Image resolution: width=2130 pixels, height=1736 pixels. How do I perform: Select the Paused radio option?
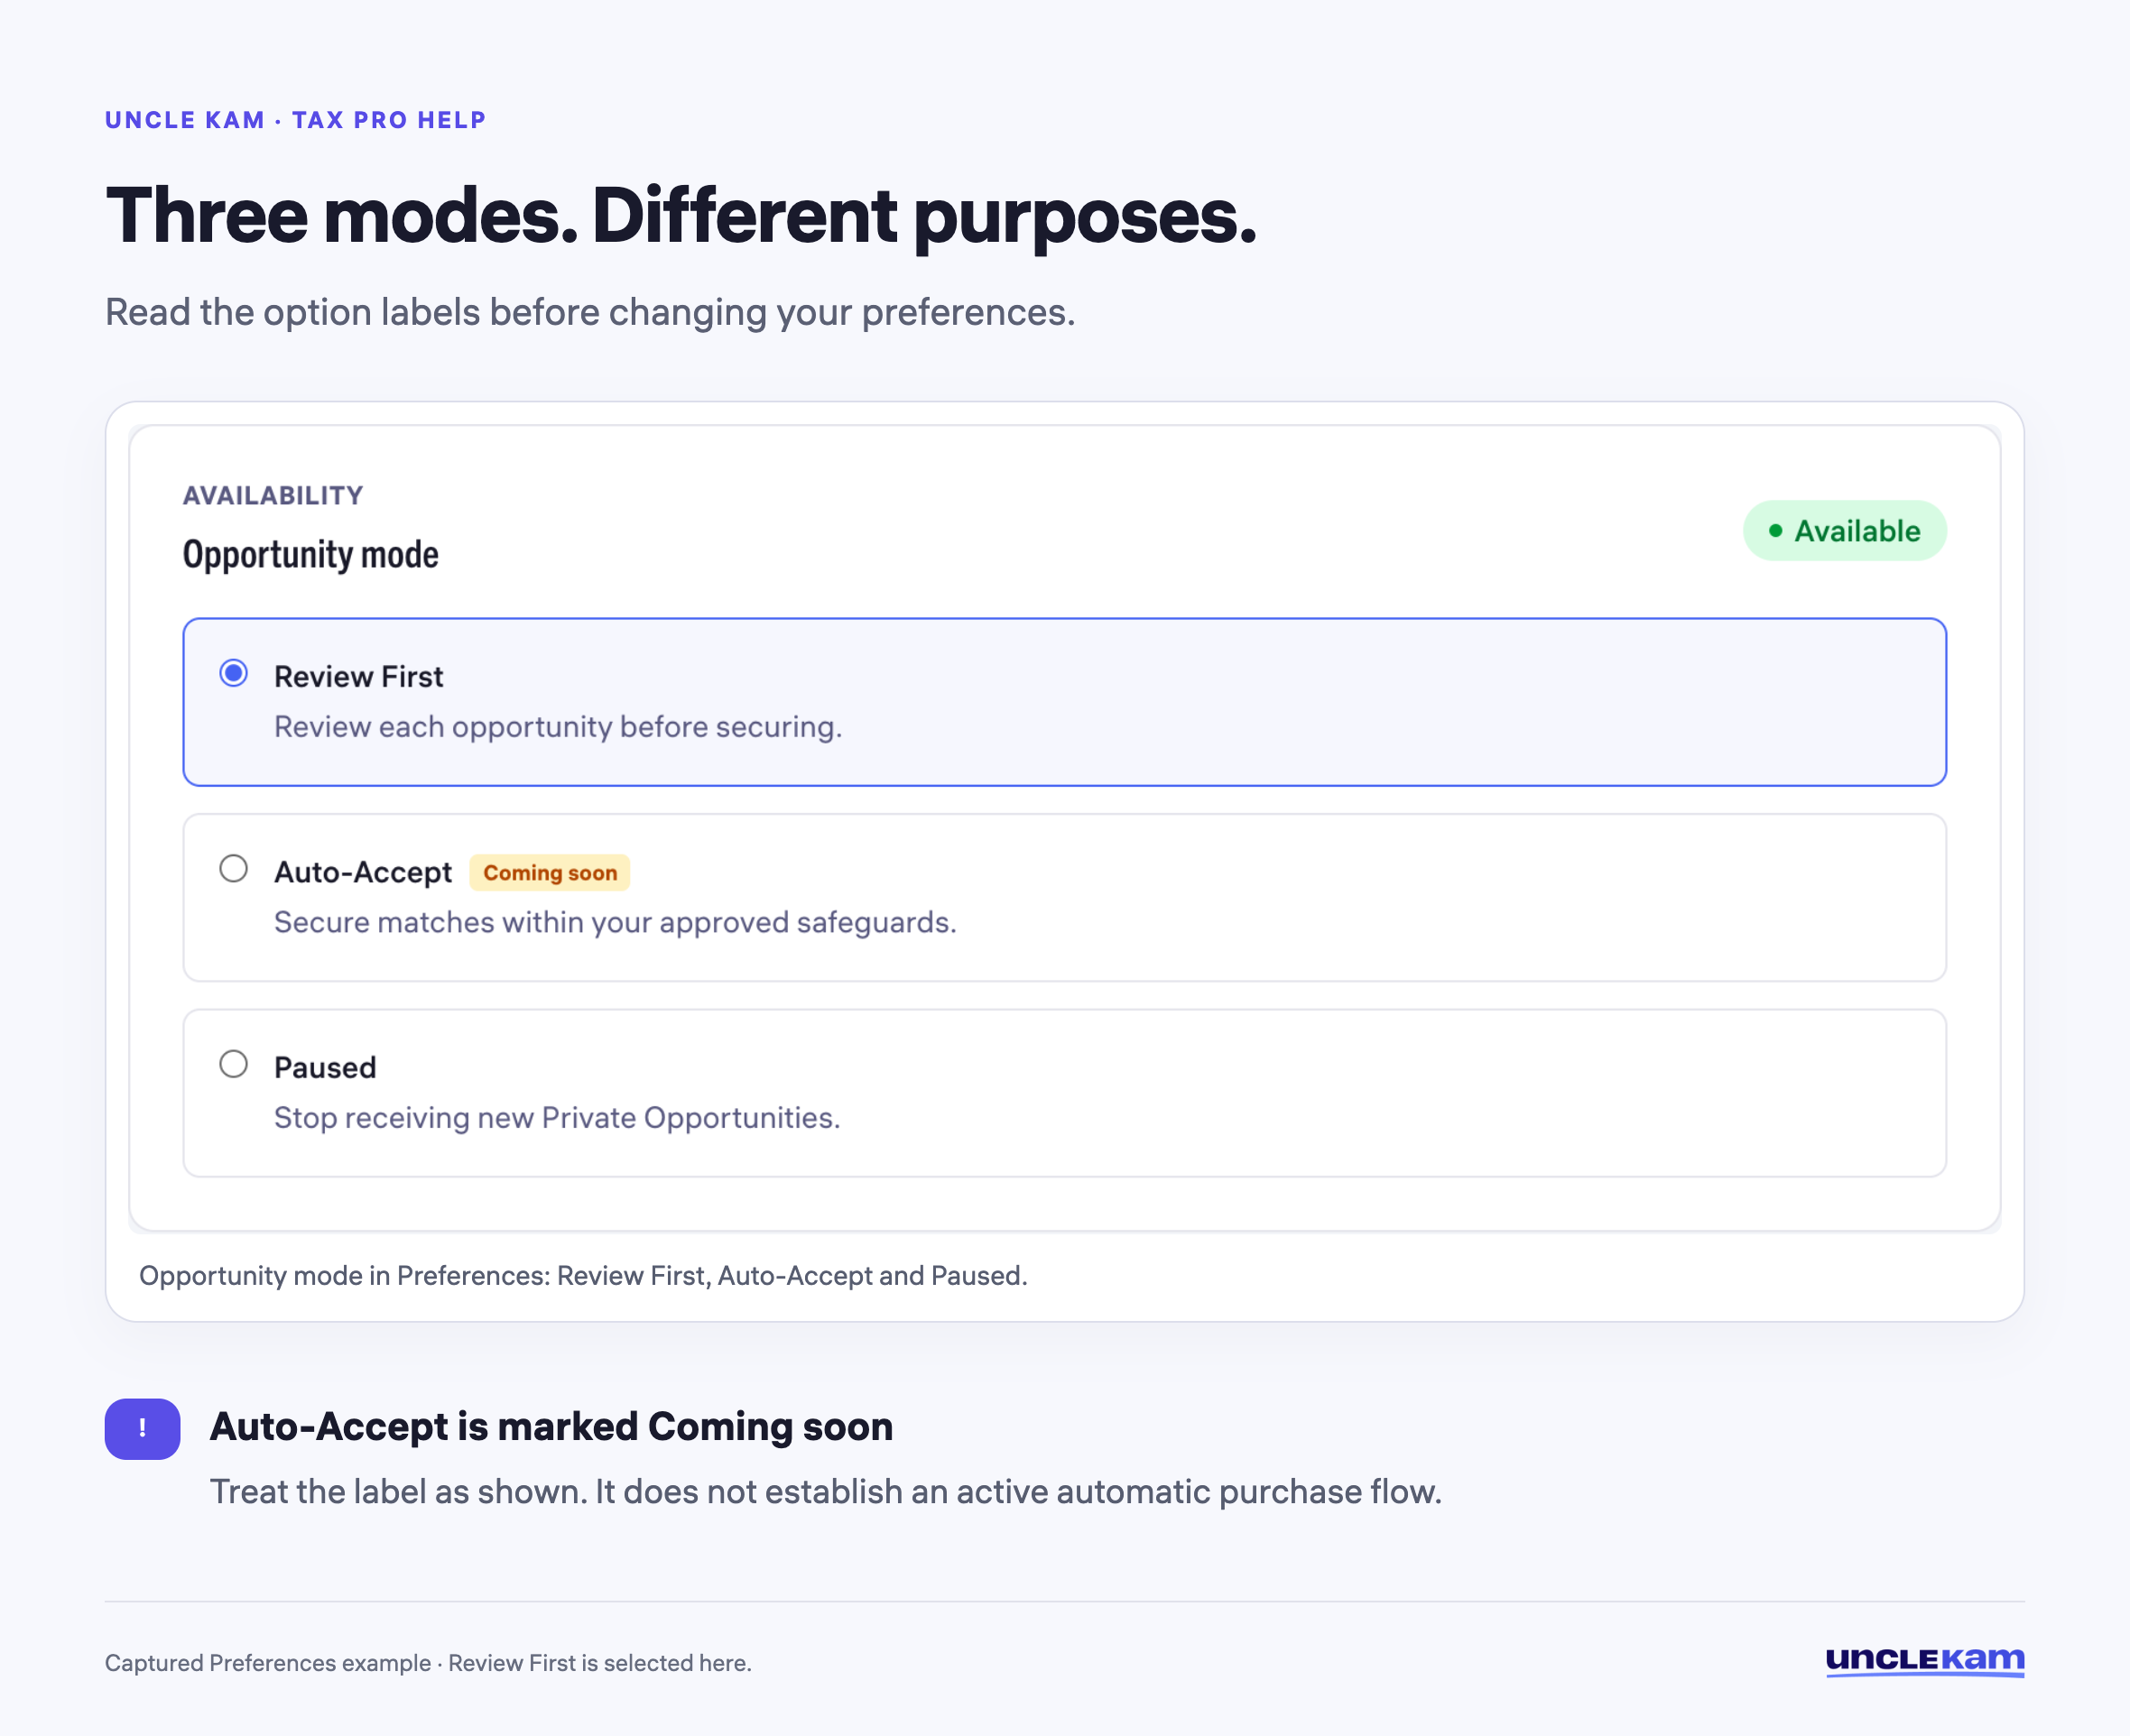click(x=233, y=1063)
